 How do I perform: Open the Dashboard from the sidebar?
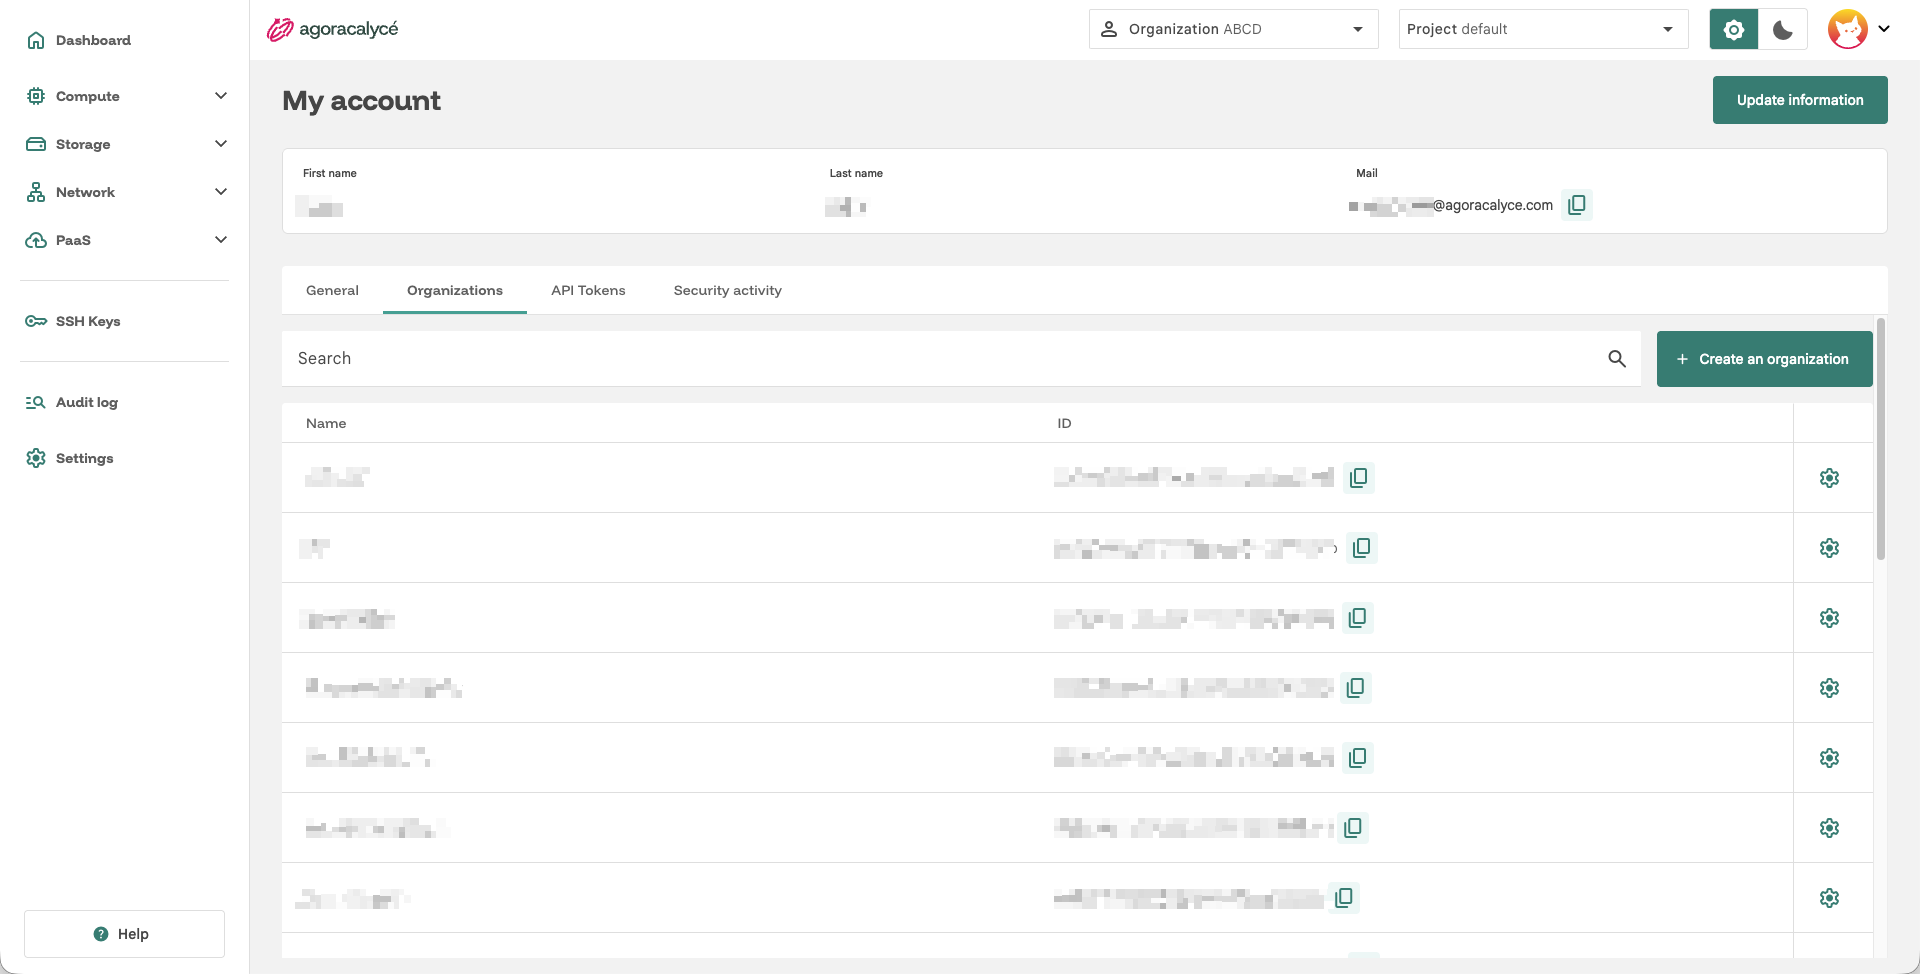click(x=79, y=40)
